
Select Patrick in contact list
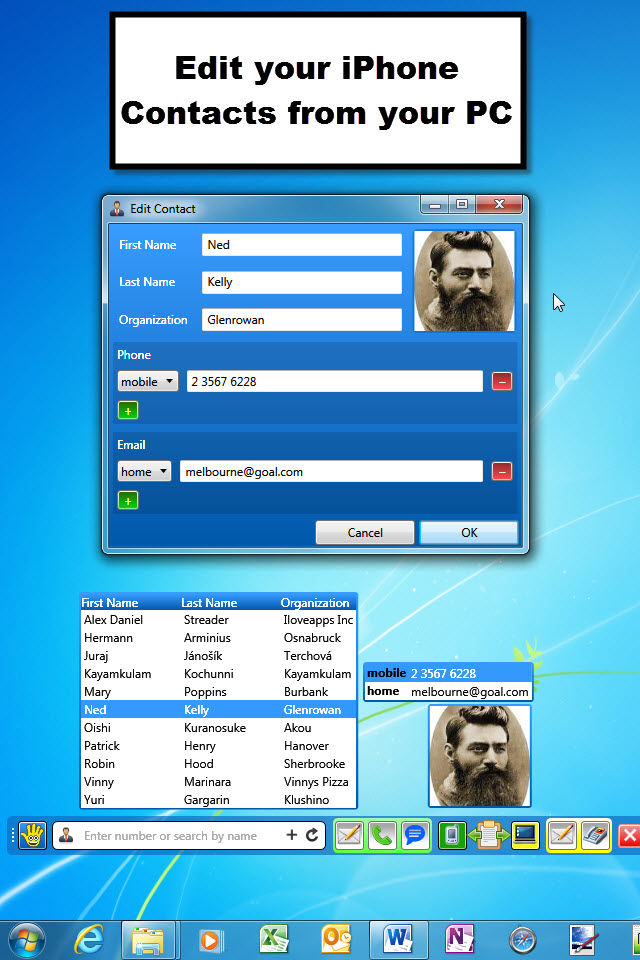point(219,746)
